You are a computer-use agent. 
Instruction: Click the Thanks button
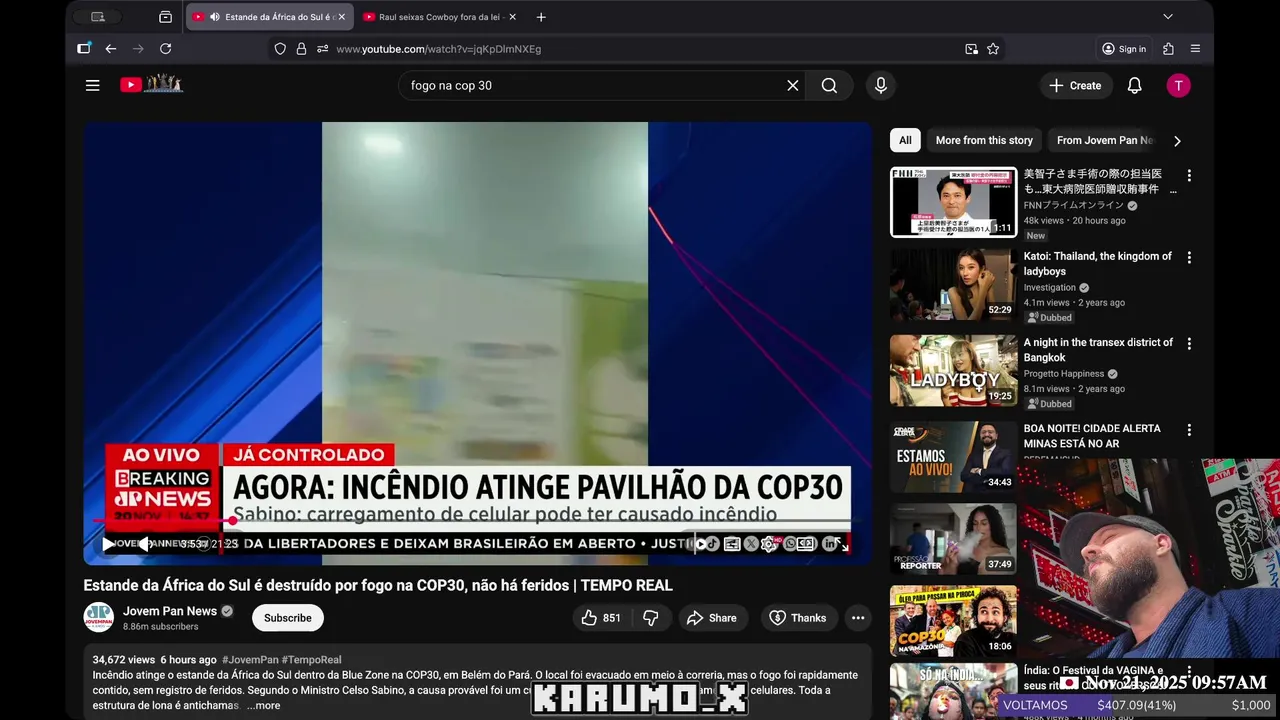[798, 618]
